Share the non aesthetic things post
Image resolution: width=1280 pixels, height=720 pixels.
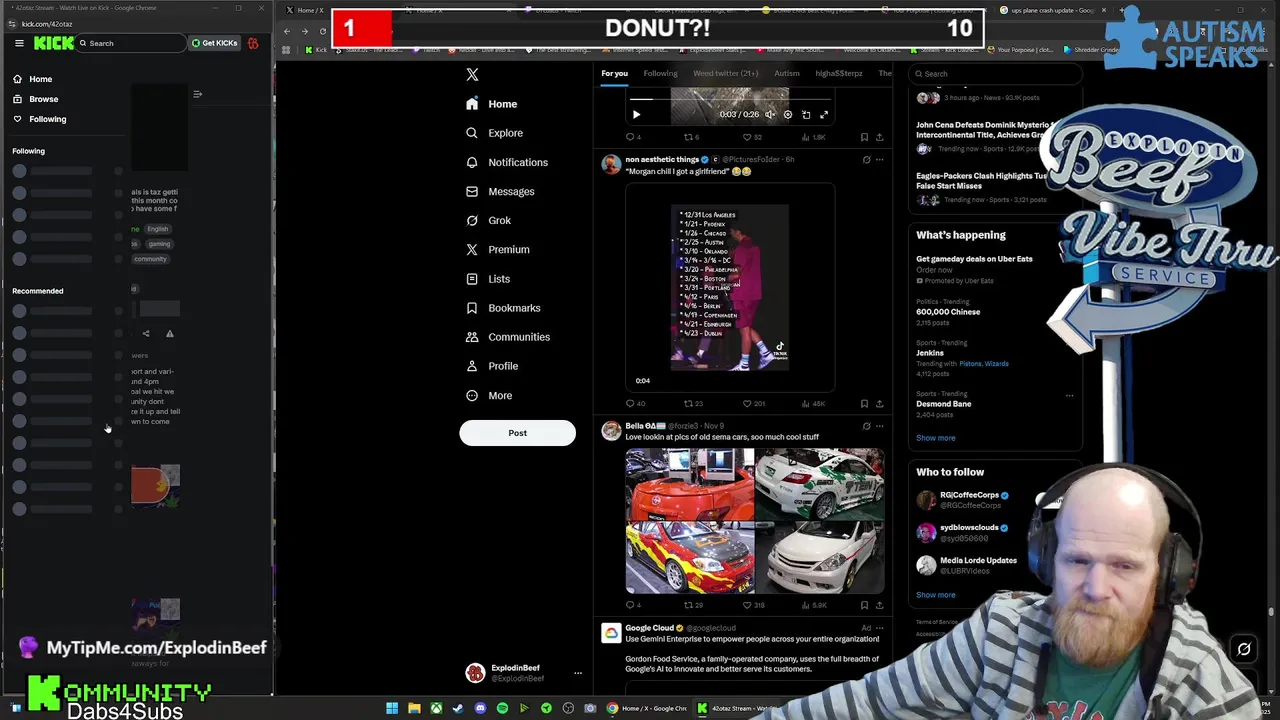(879, 404)
